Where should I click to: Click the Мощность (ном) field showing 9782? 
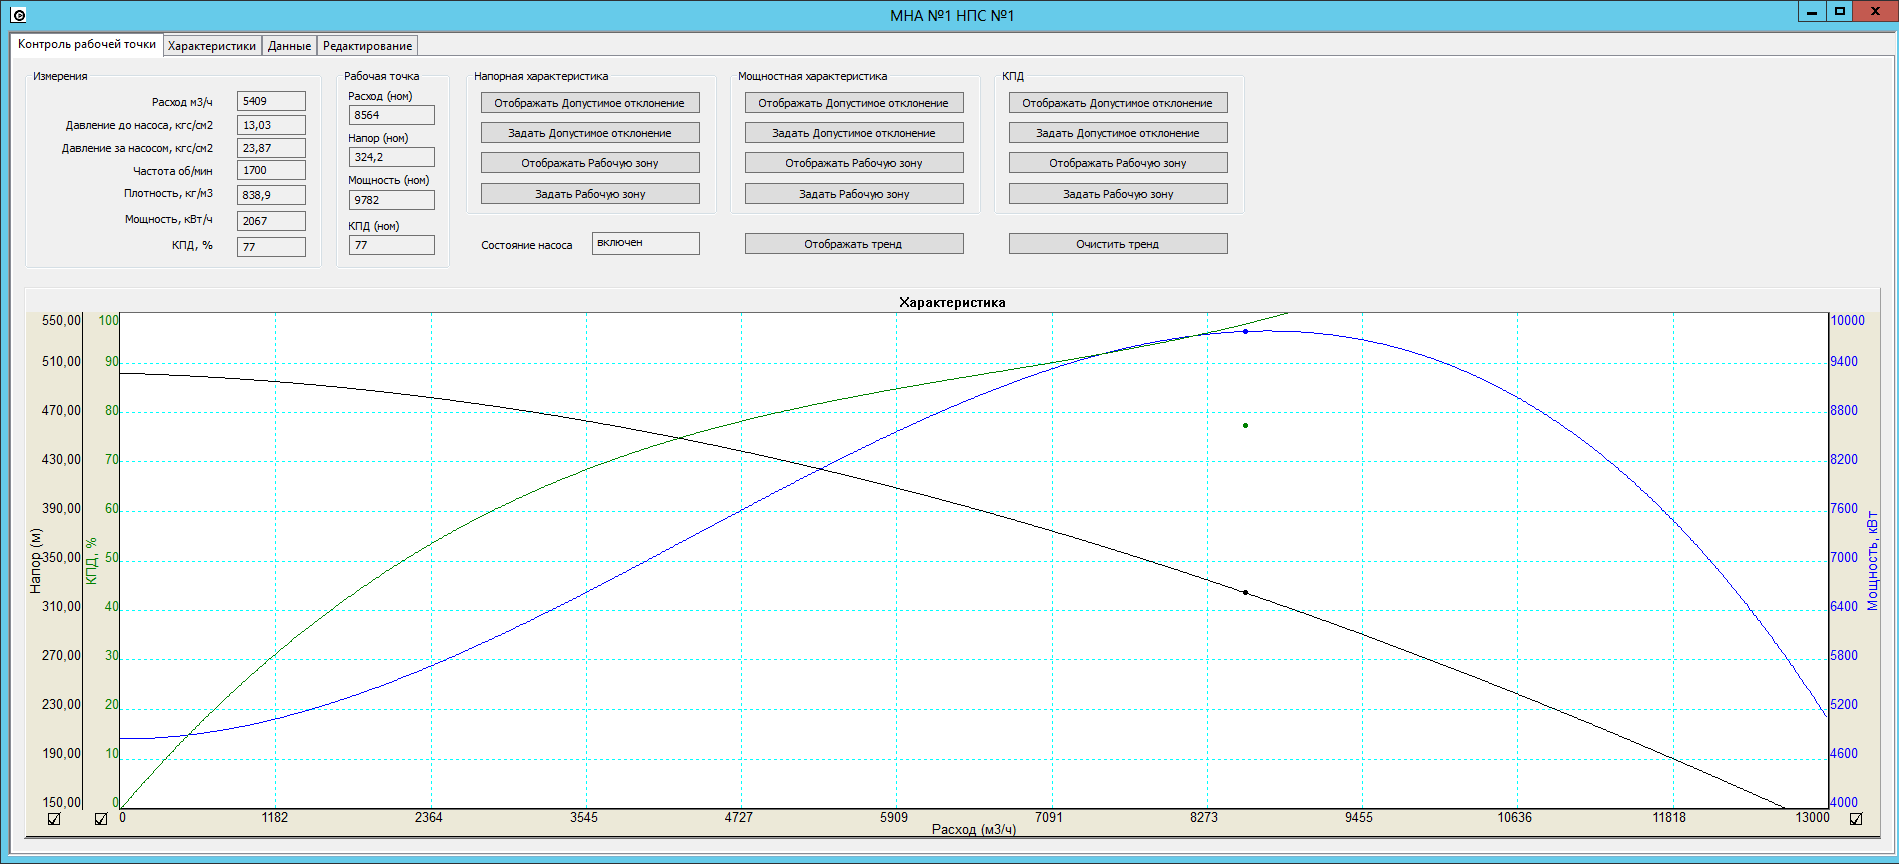392,200
